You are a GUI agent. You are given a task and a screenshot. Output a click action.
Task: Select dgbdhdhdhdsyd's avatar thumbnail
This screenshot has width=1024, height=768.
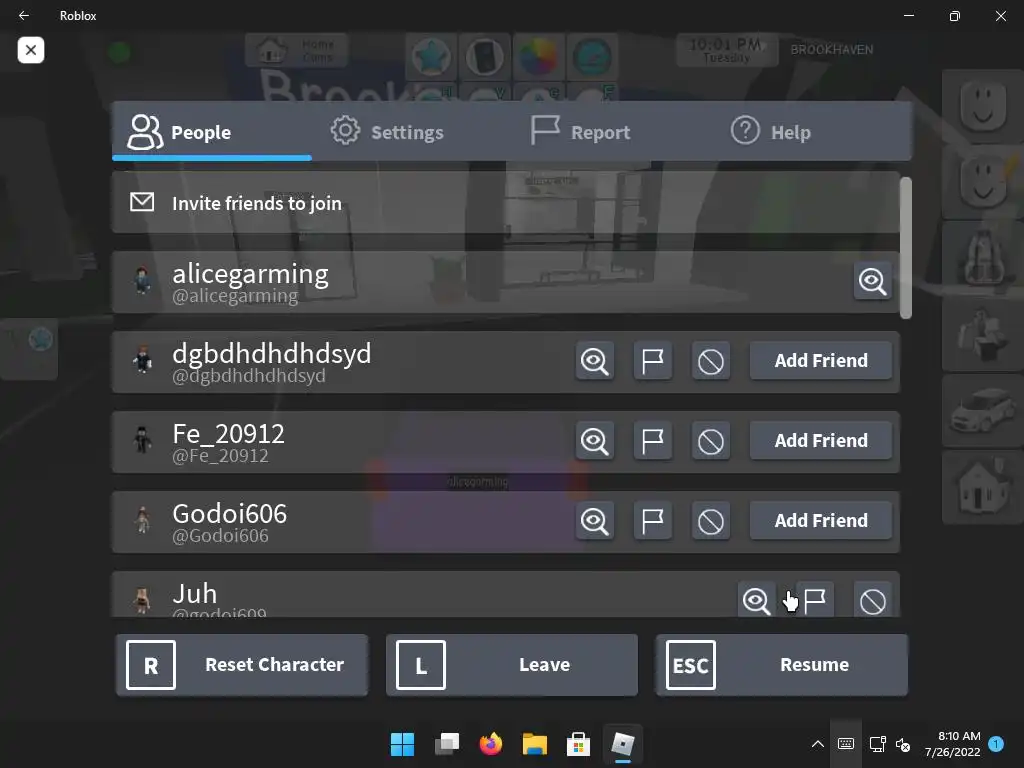point(142,360)
